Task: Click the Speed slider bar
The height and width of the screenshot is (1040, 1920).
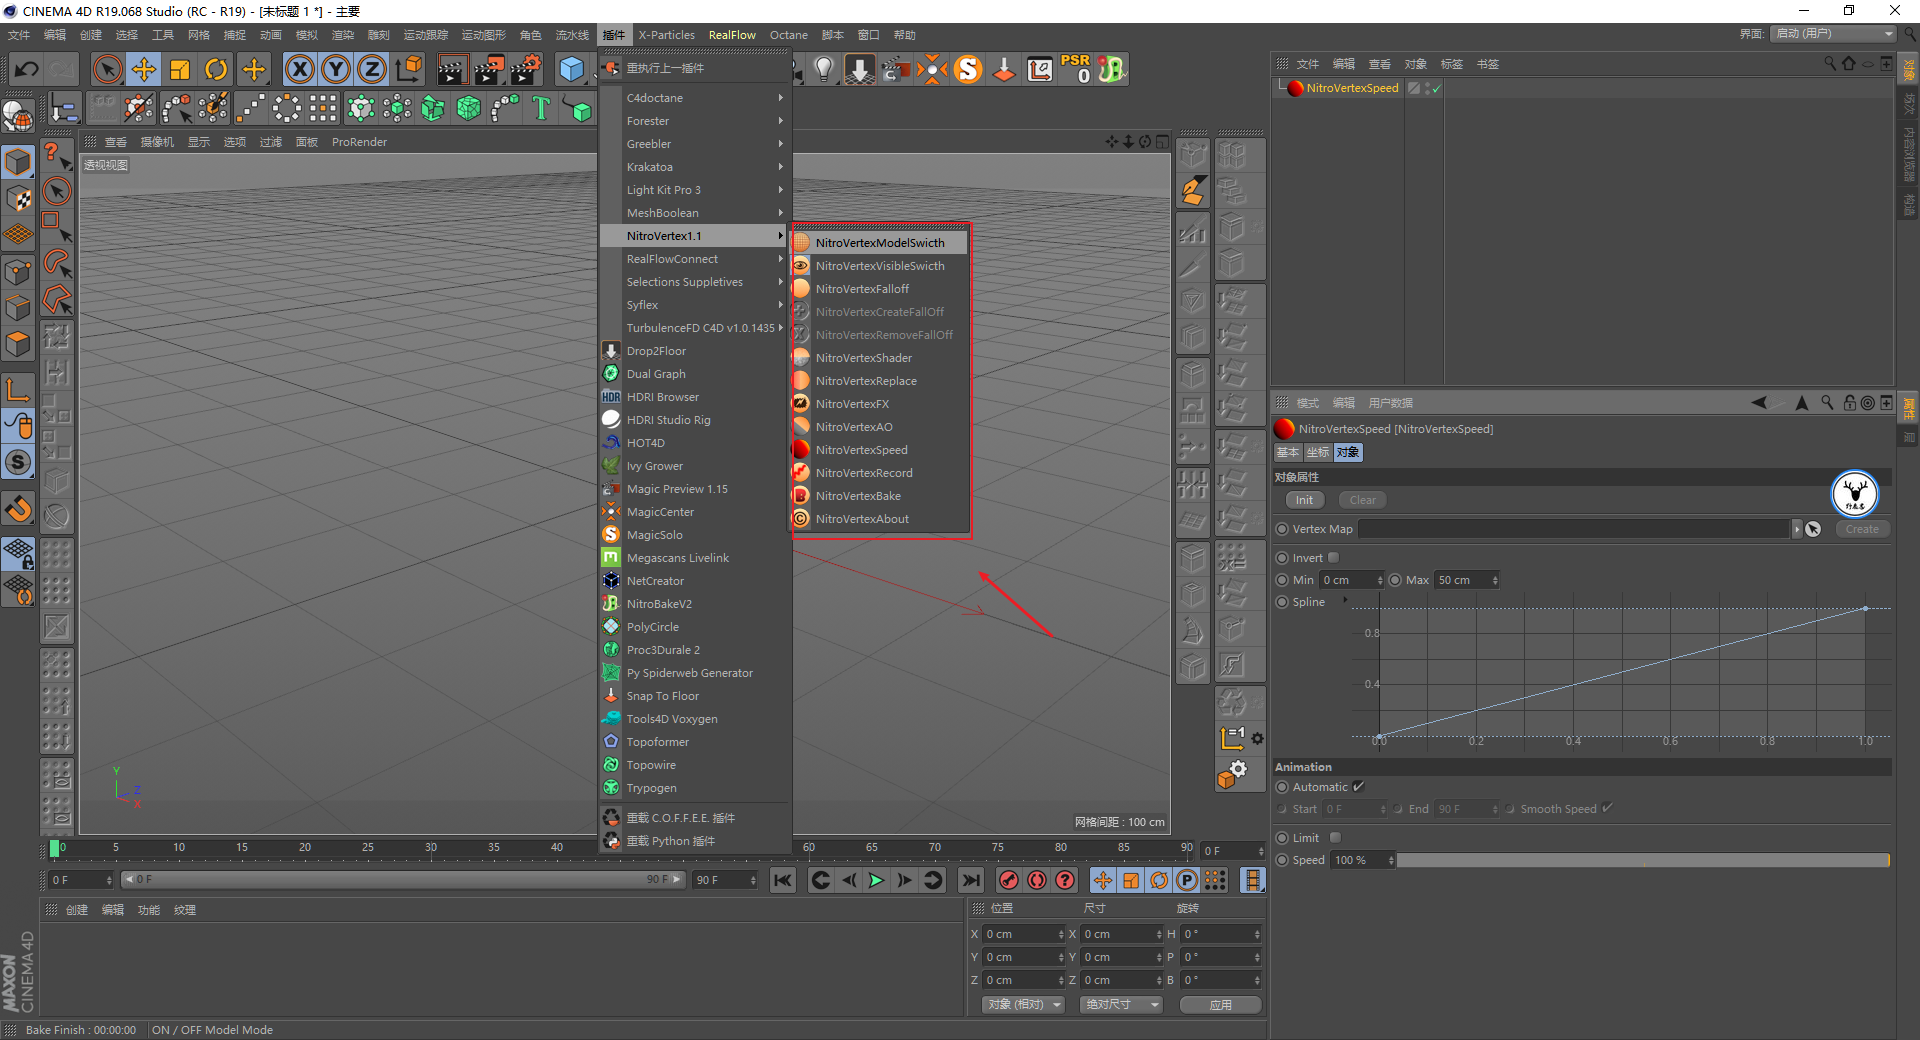Action: 1643,860
